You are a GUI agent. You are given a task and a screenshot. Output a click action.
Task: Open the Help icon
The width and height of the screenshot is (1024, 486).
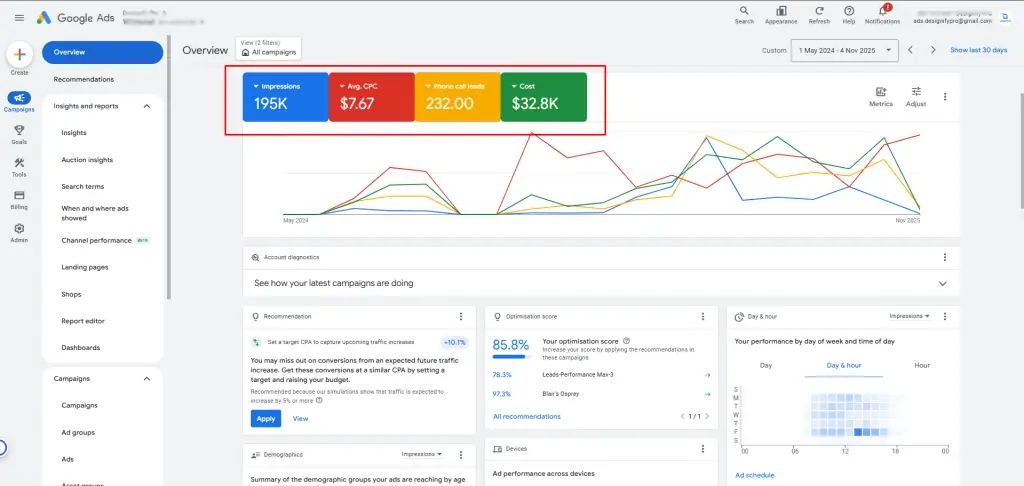(849, 11)
